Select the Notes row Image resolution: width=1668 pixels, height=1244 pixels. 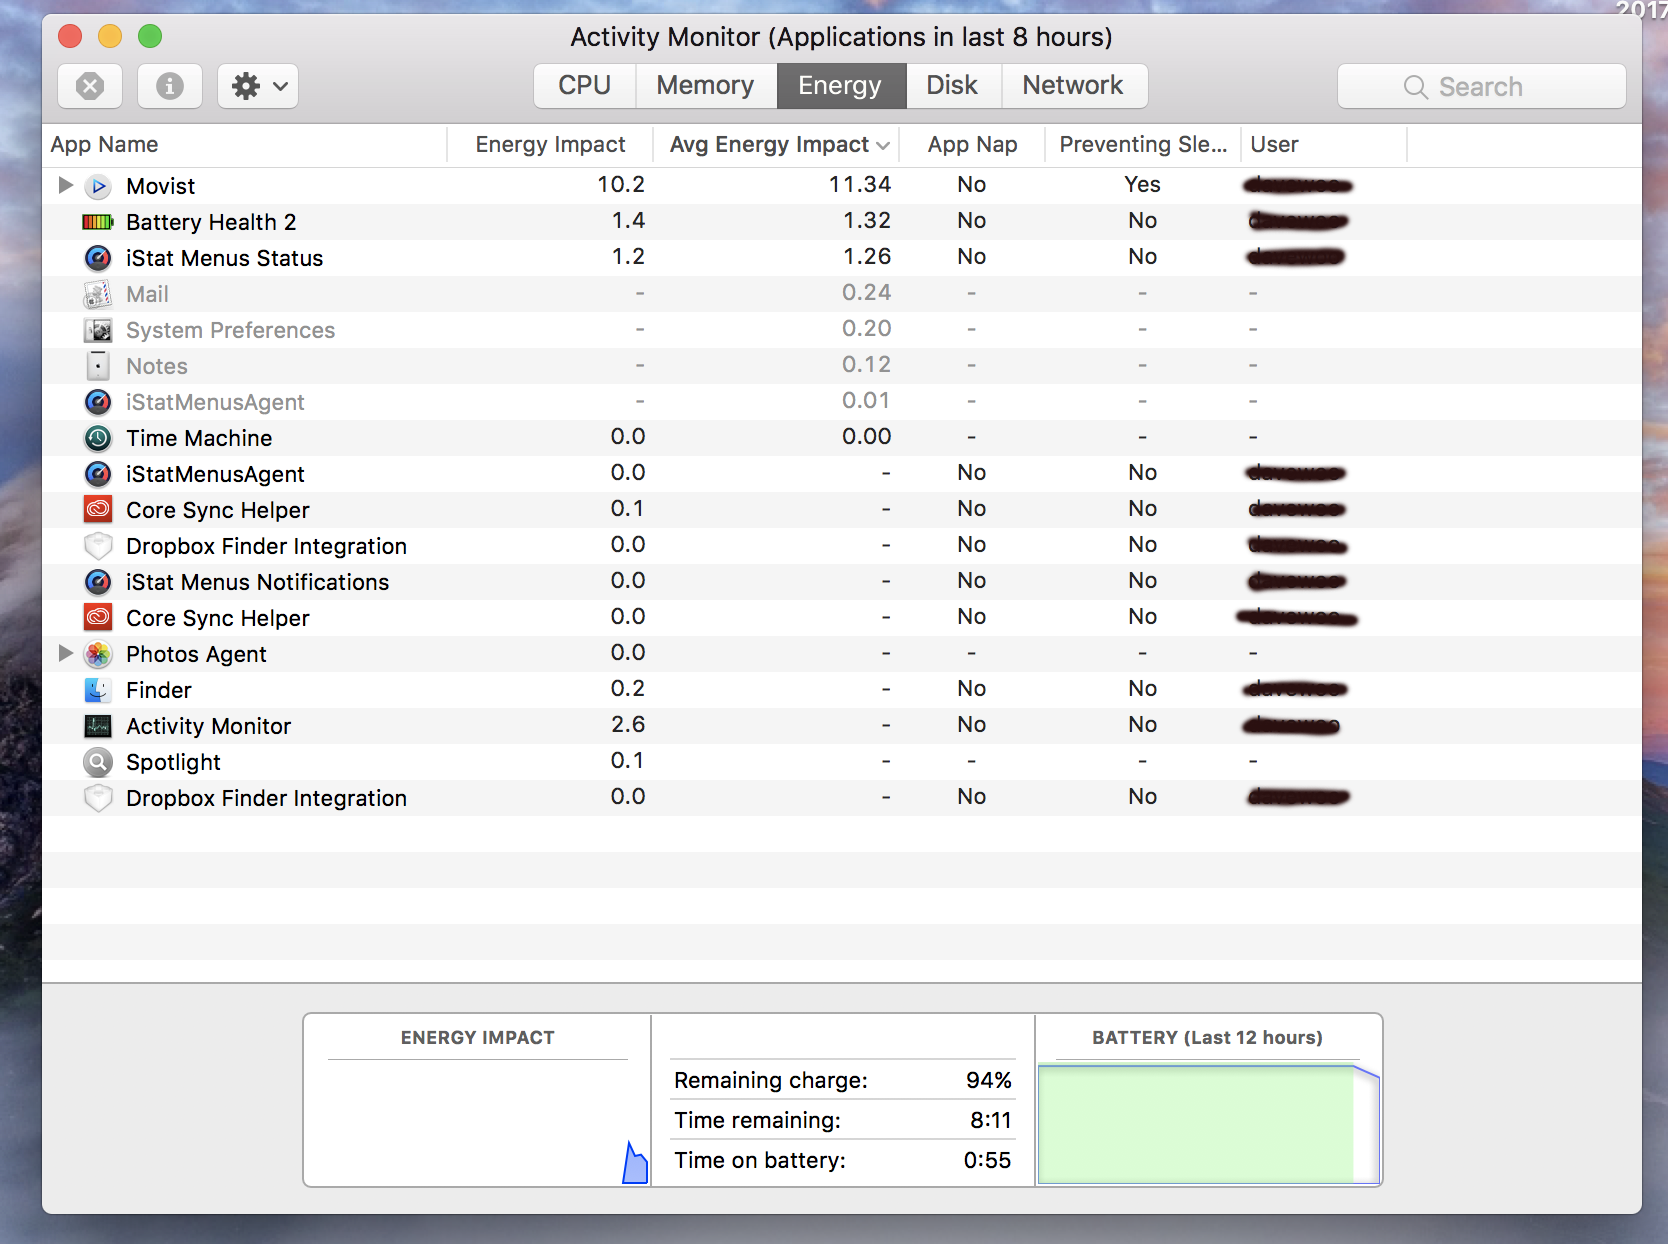(x=842, y=366)
